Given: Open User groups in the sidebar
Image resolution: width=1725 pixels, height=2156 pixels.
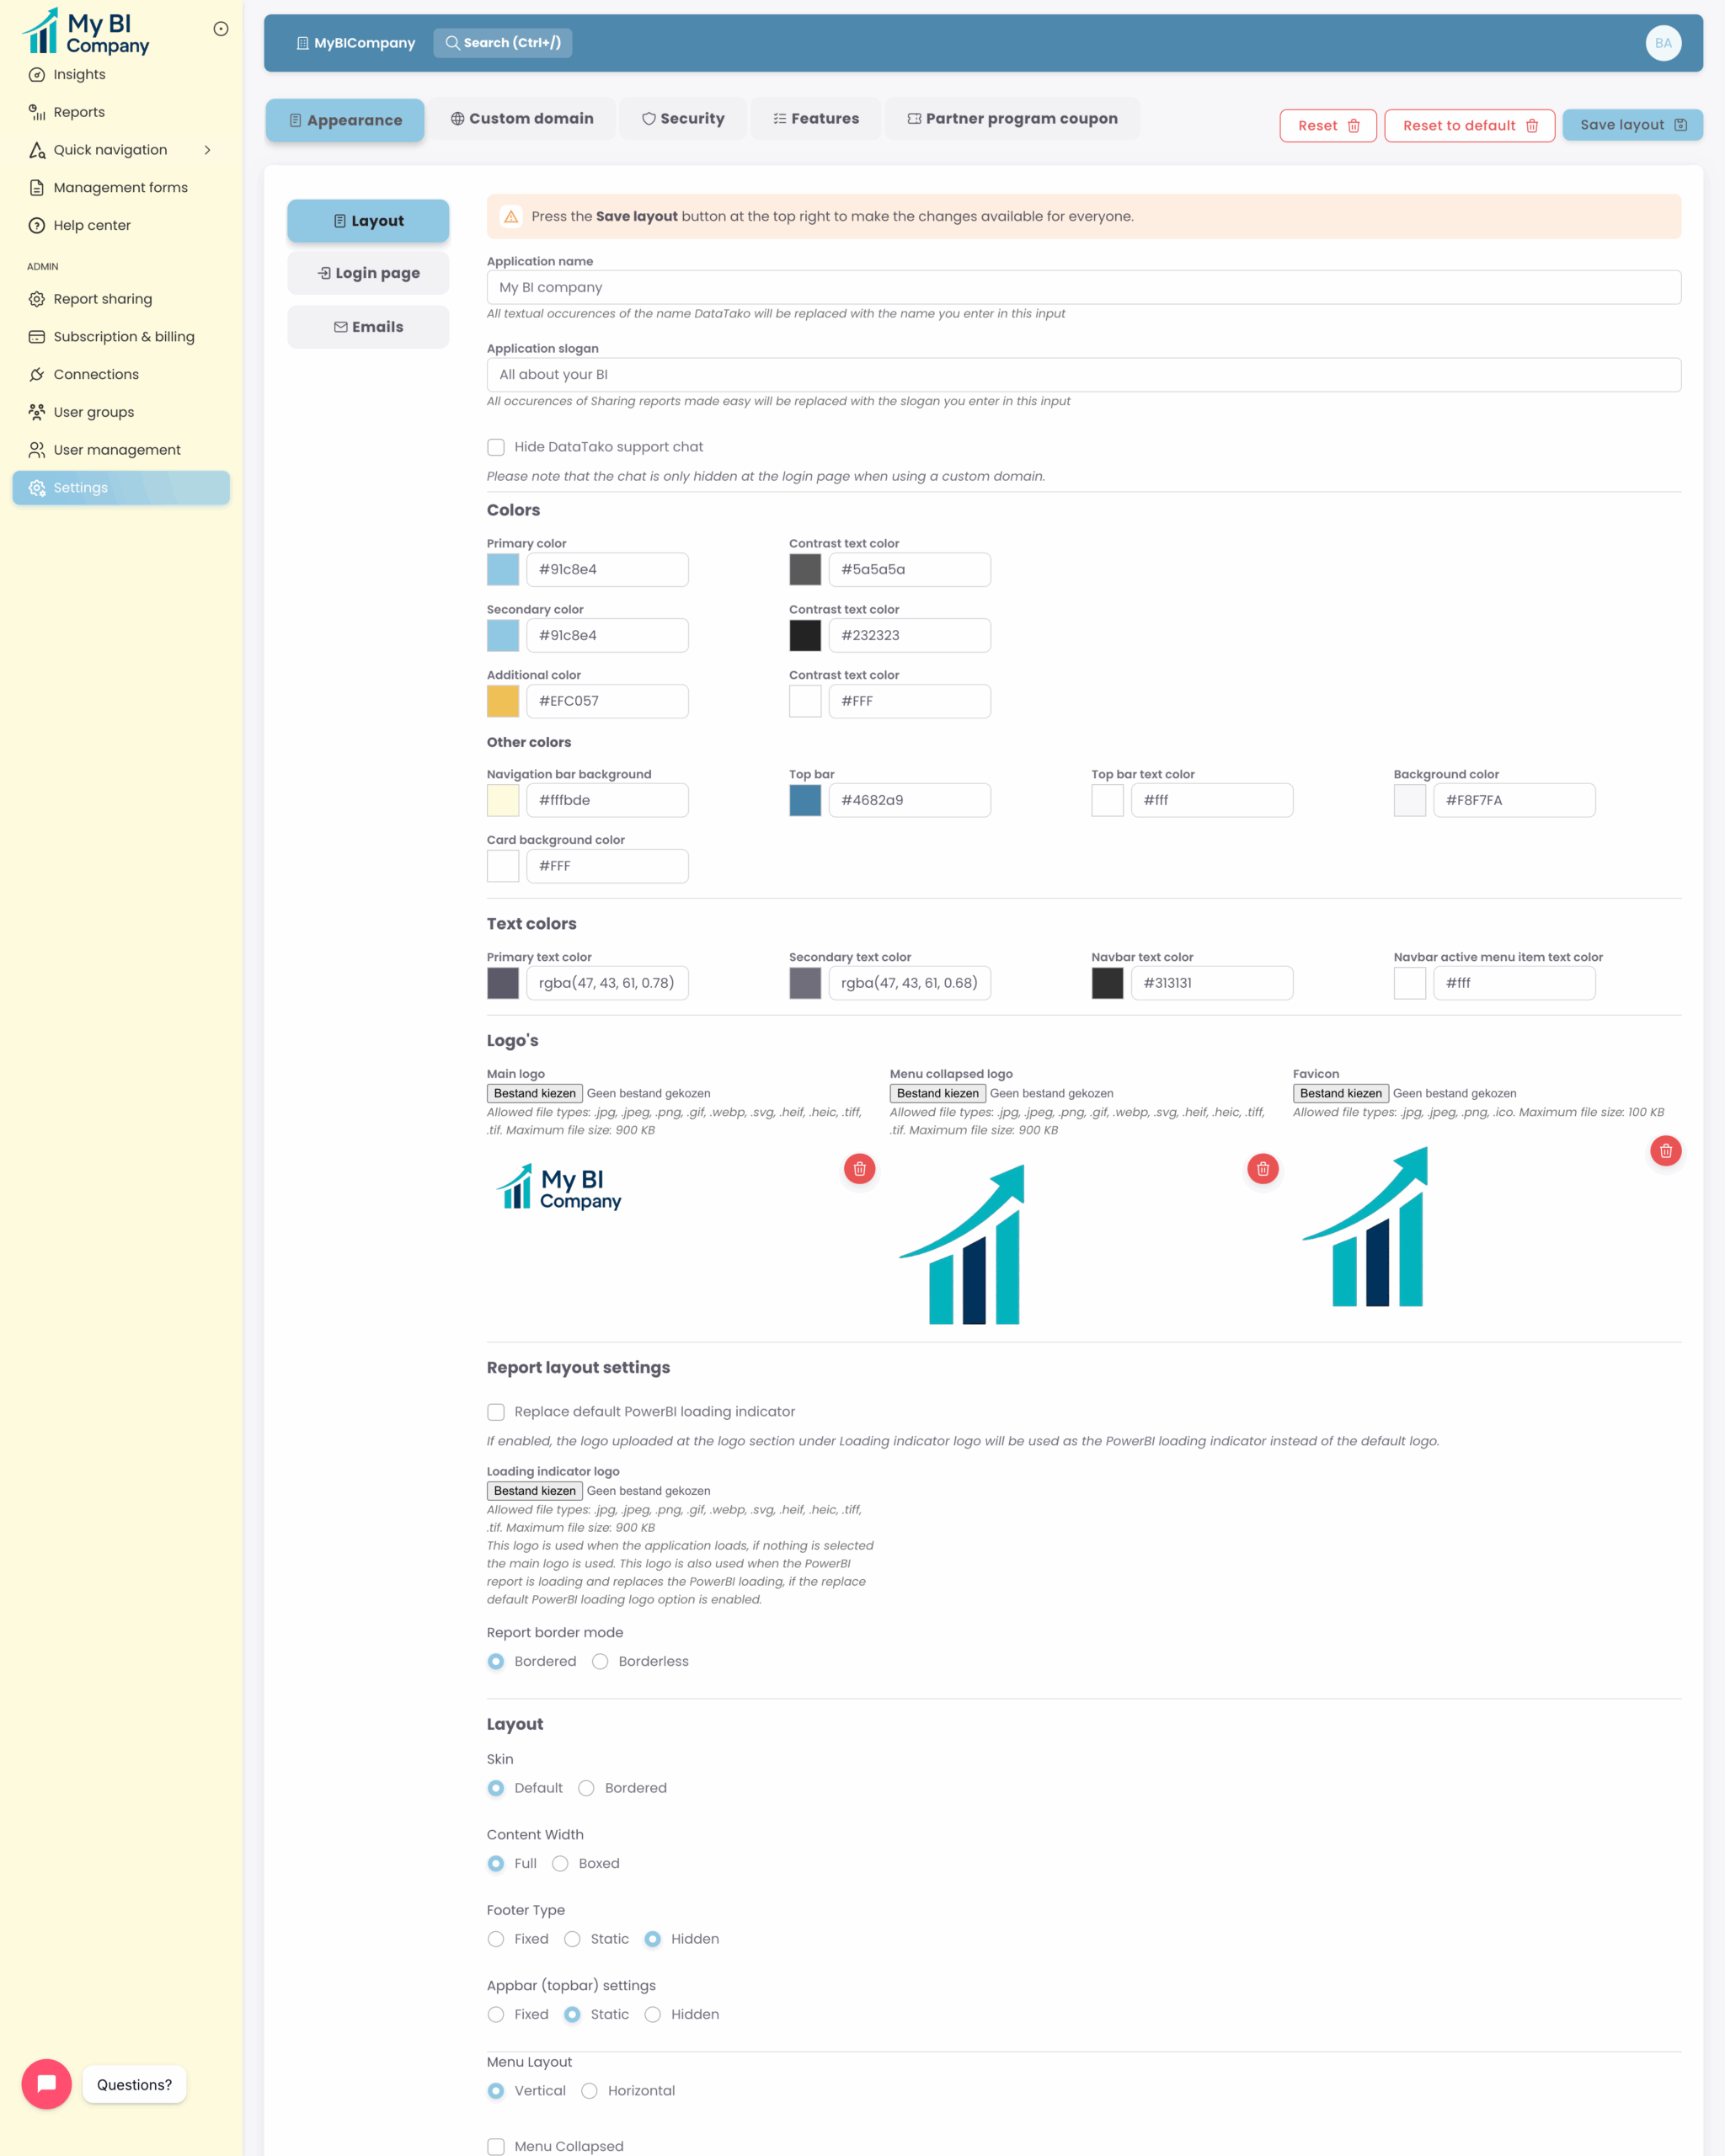Looking at the screenshot, I should [93, 412].
